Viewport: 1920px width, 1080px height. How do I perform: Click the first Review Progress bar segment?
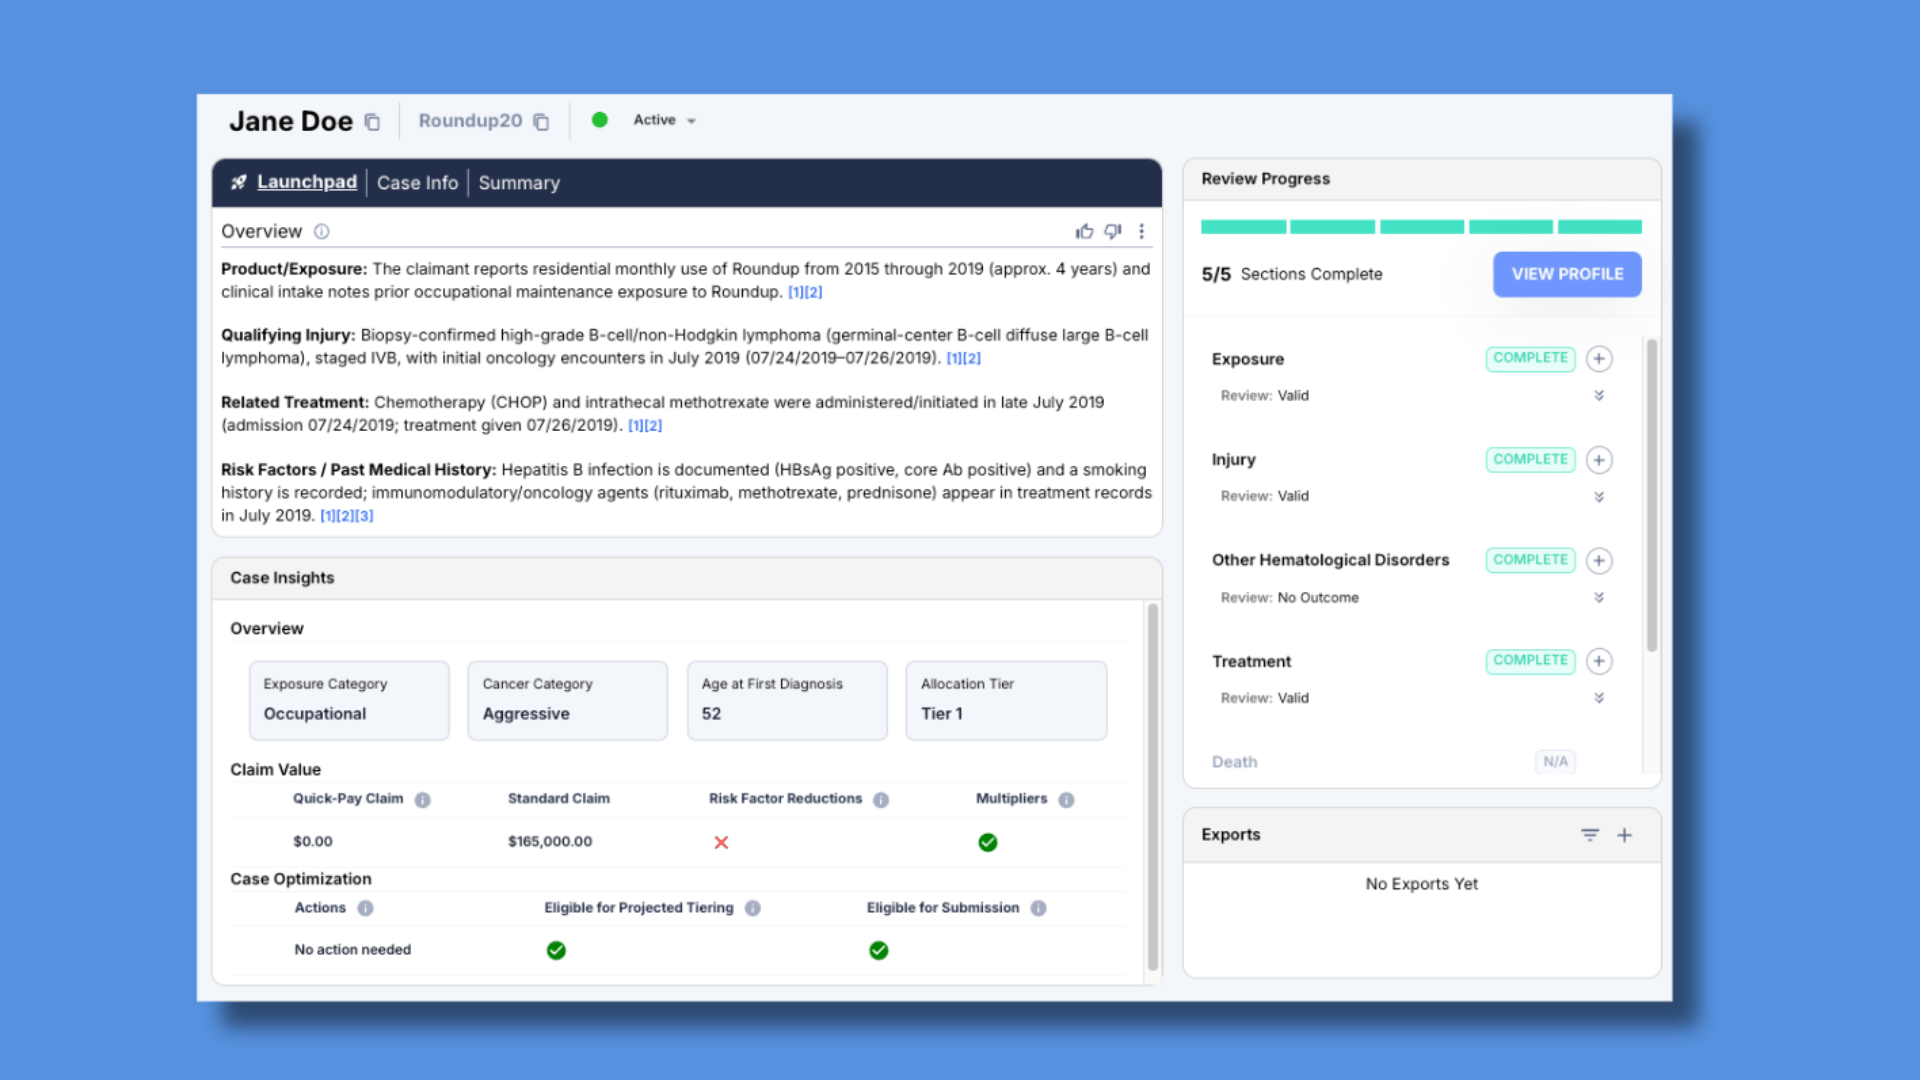[1243, 227]
